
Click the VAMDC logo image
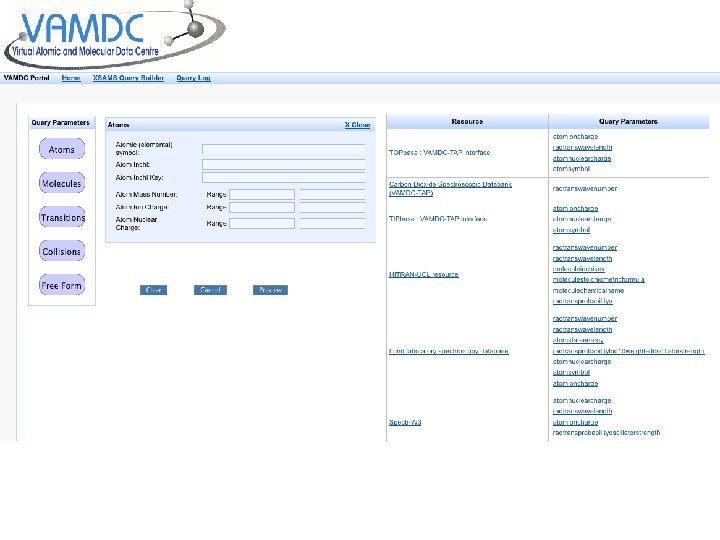115,35
